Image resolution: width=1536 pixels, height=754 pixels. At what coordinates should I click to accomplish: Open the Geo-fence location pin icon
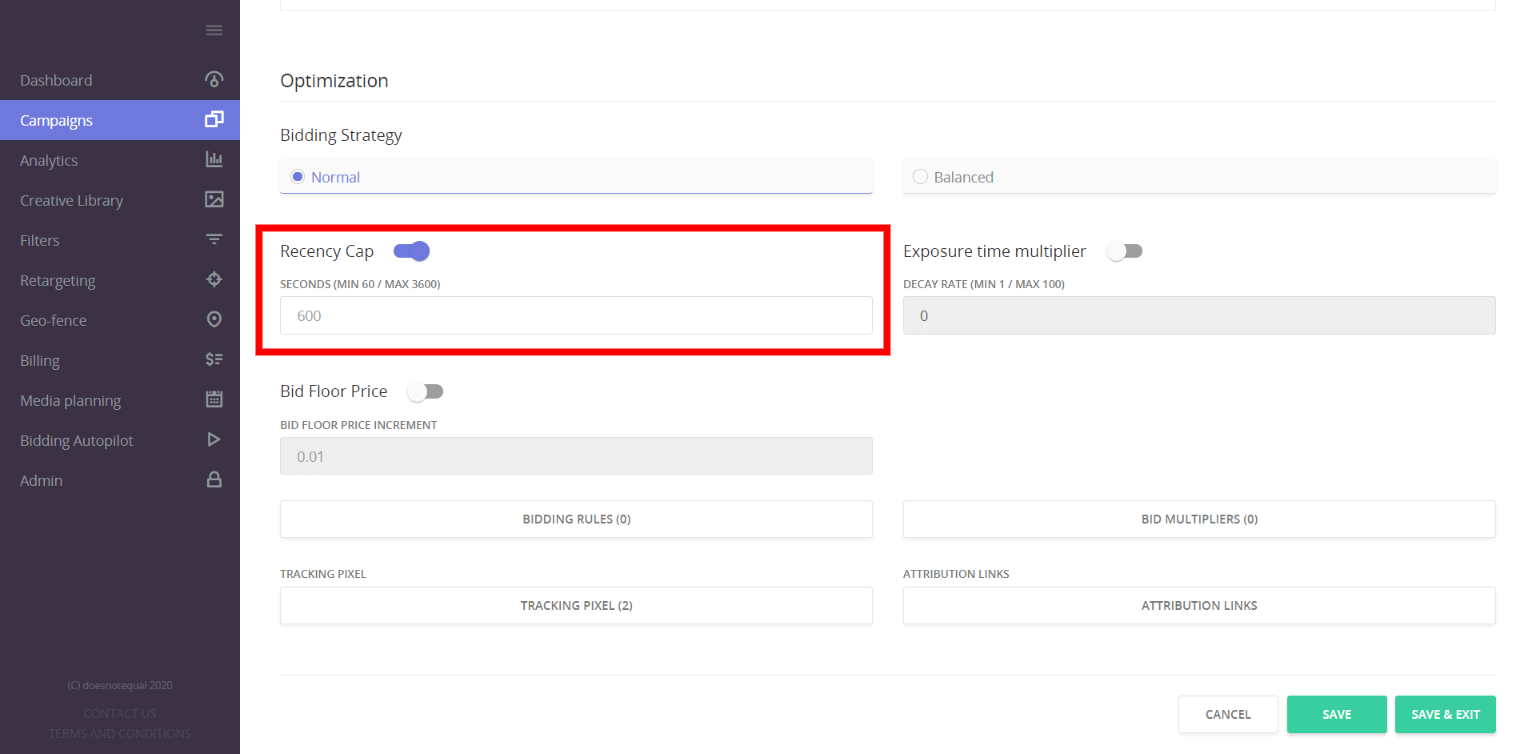click(x=214, y=319)
